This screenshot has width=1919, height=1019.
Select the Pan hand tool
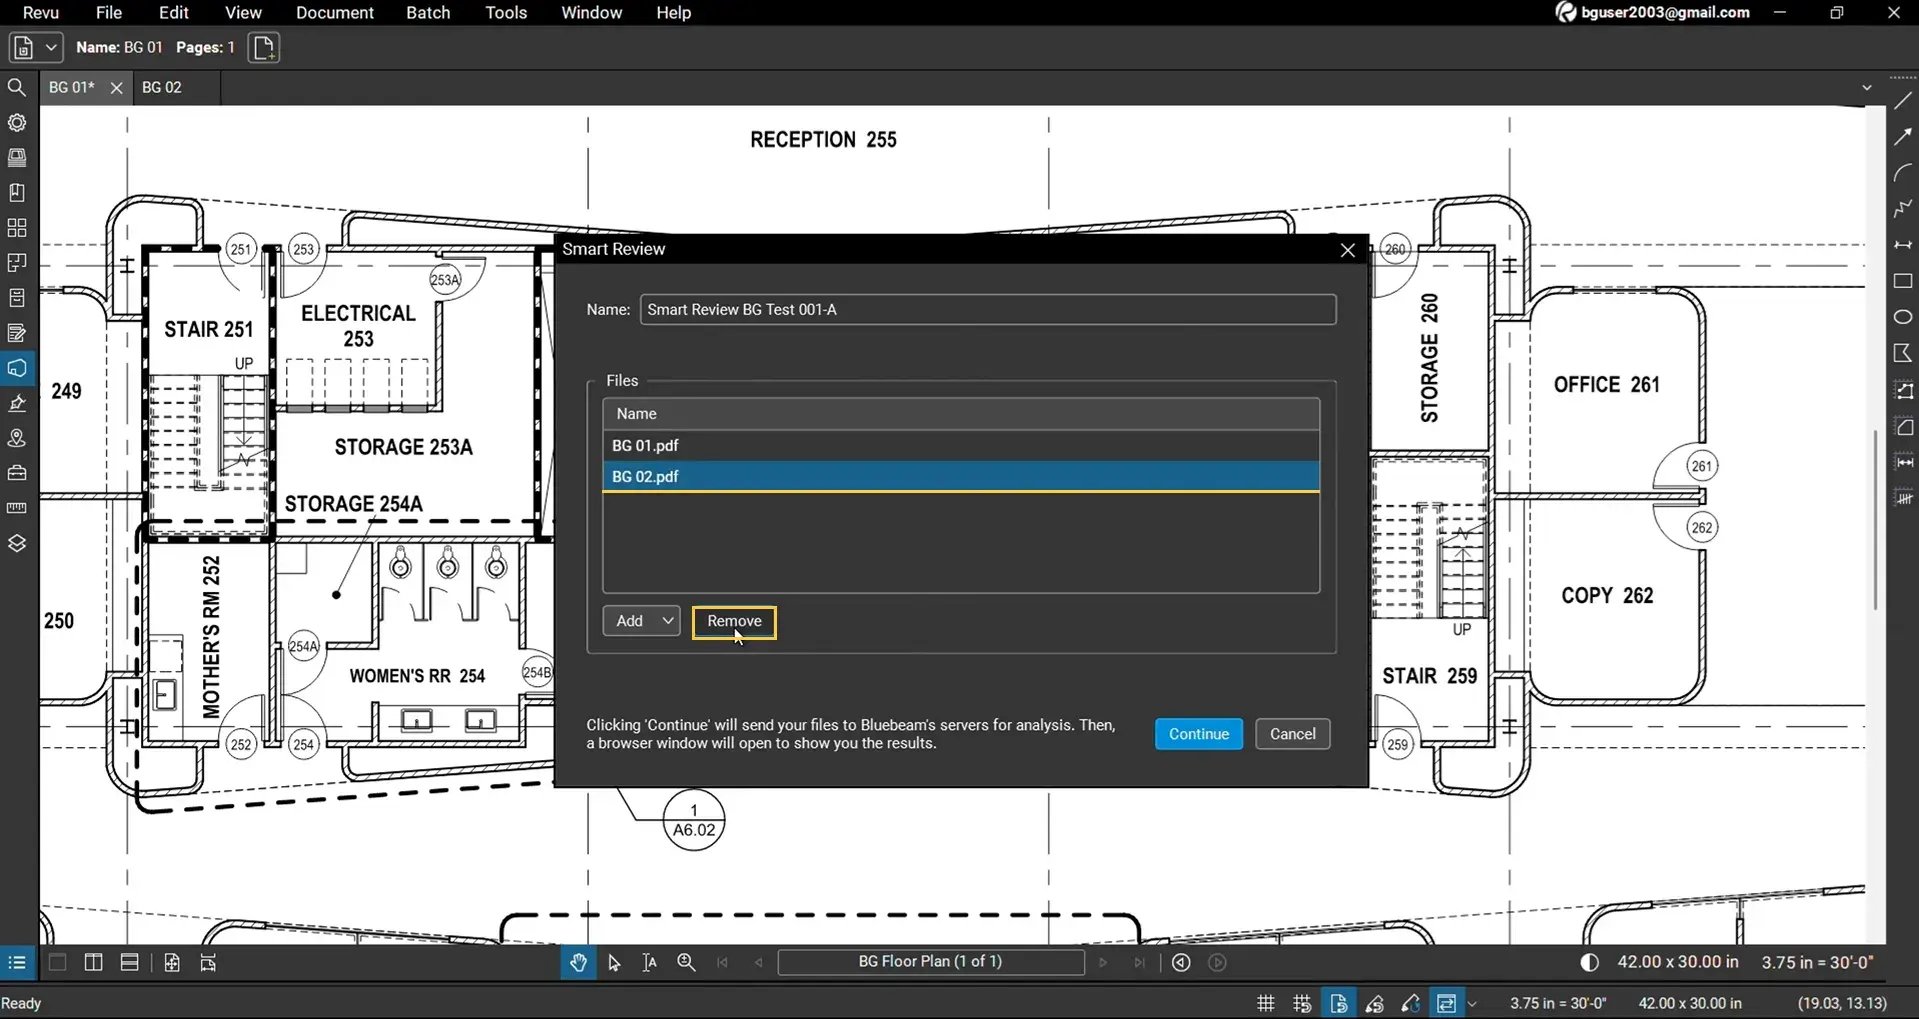578,962
